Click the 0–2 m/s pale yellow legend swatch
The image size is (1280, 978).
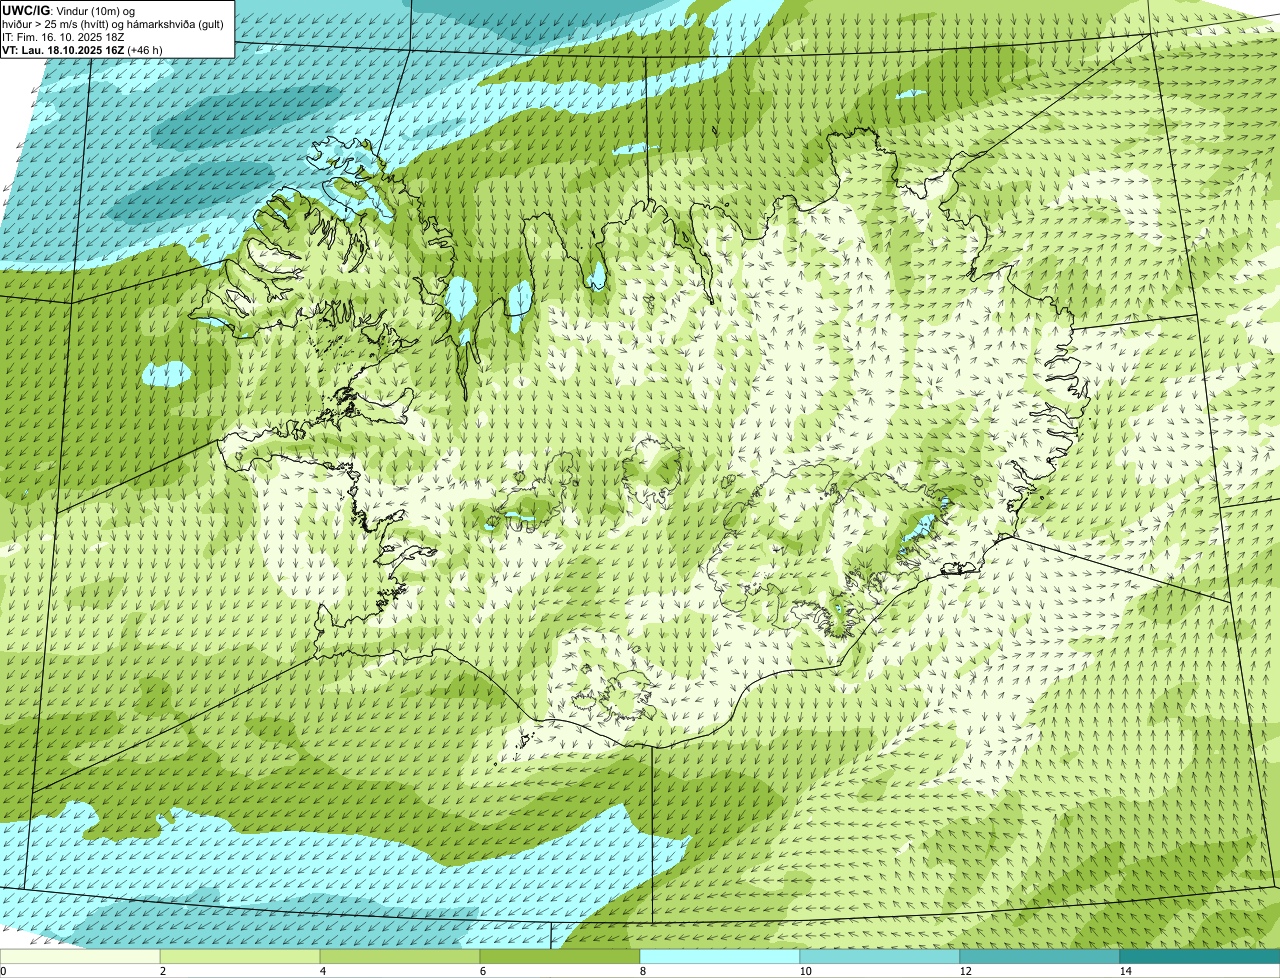point(80,956)
